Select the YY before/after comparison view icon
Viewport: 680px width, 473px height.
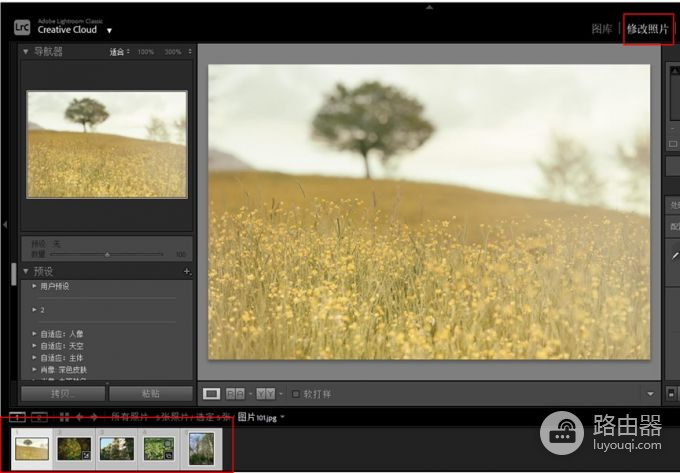pyautogui.click(x=265, y=394)
